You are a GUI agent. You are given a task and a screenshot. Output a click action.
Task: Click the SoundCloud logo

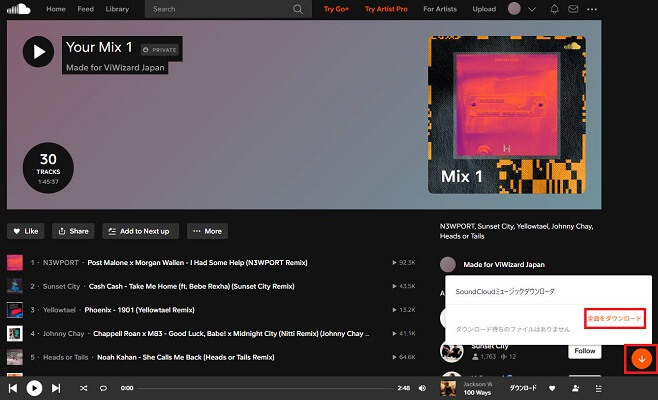pyautogui.click(x=18, y=9)
